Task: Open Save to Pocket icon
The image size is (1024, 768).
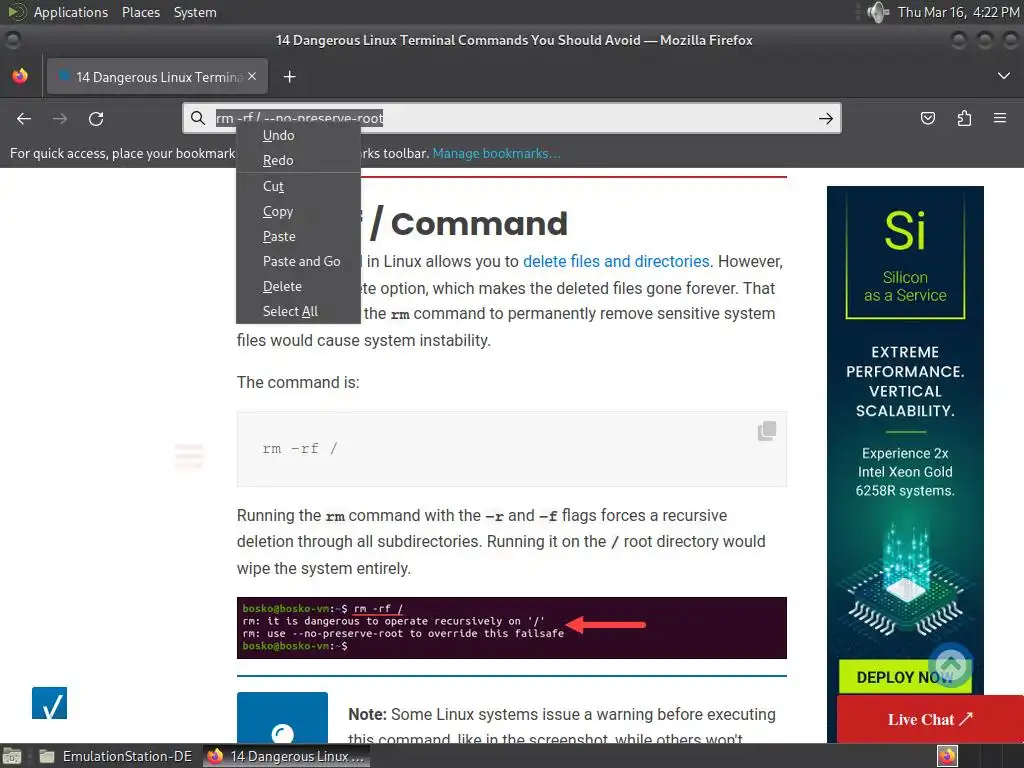Action: pos(927,118)
